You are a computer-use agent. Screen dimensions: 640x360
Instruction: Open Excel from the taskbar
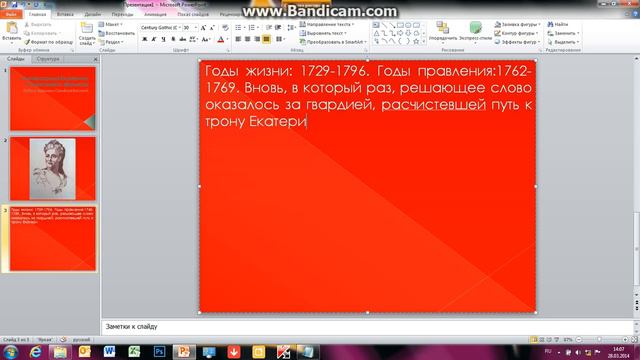pyautogui.click(x=134, y=351)
